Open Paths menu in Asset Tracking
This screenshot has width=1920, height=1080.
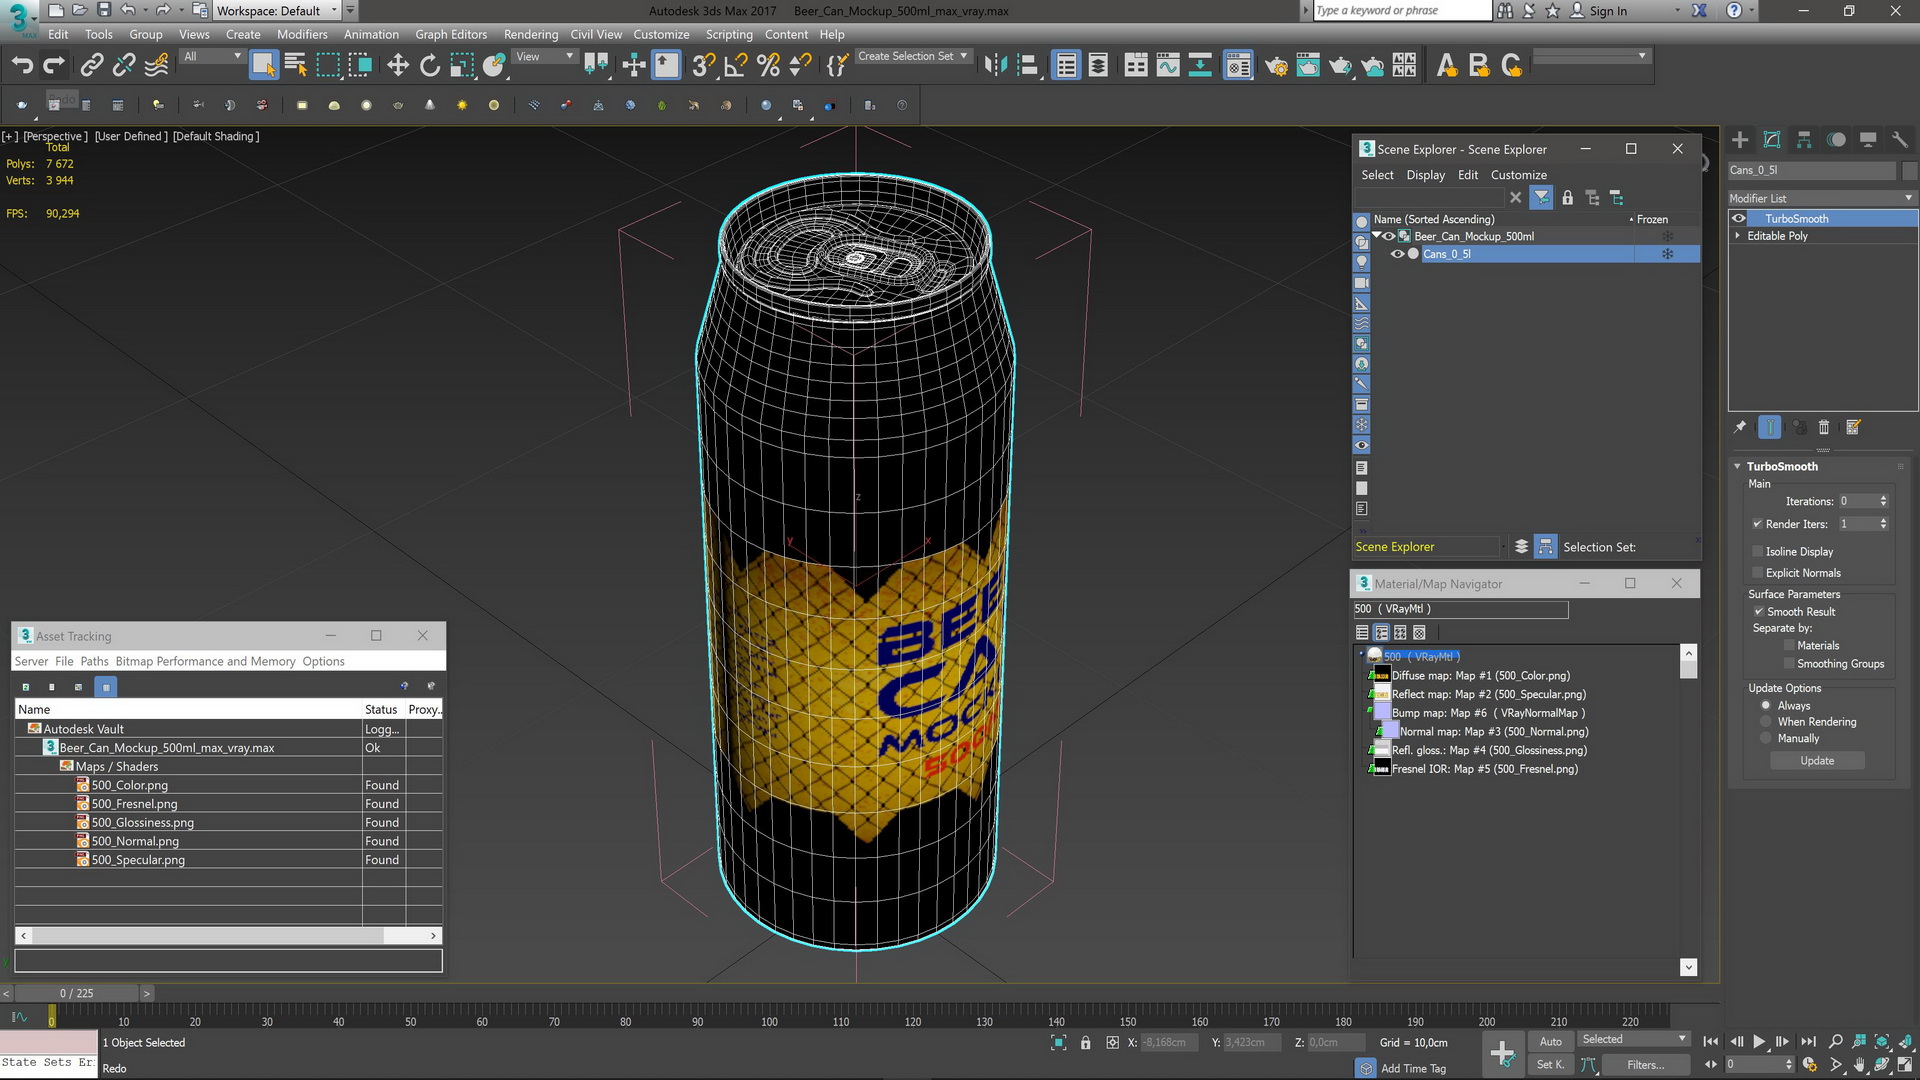tap(94, 662)
